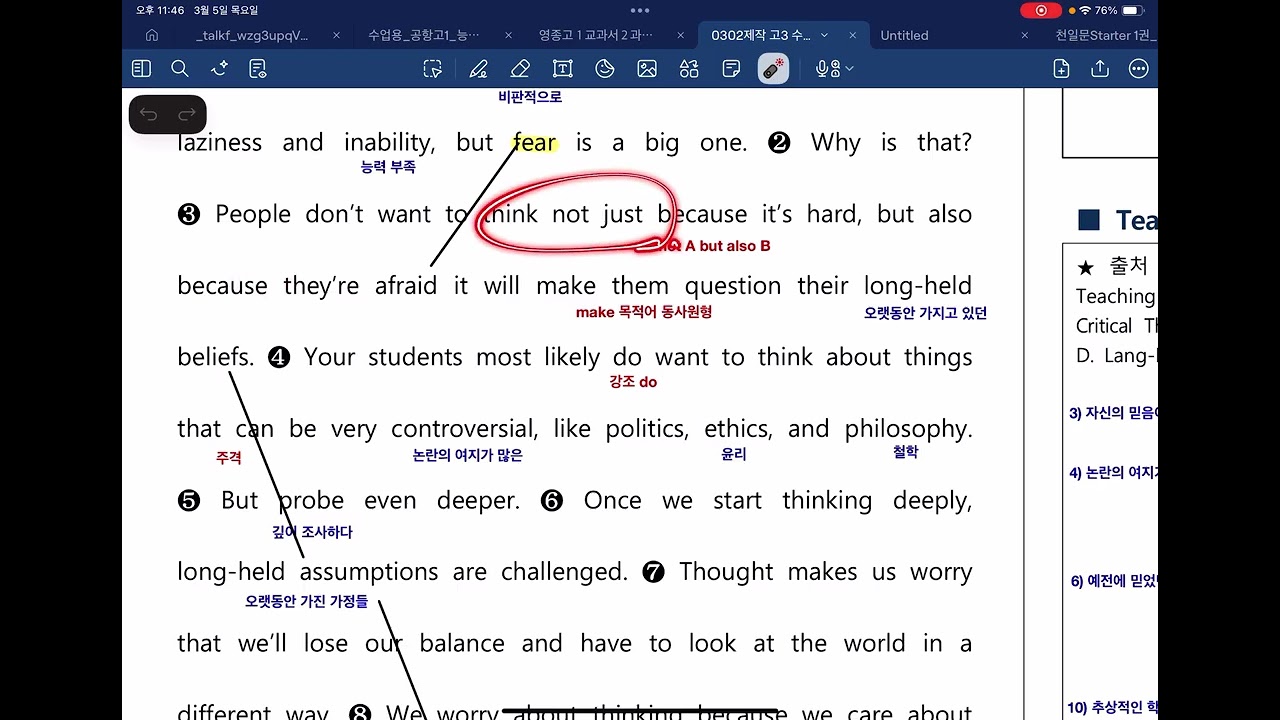This screenshot has height=720, width=1280.
Task: Tap the note '윤리'
Action: 734,454
